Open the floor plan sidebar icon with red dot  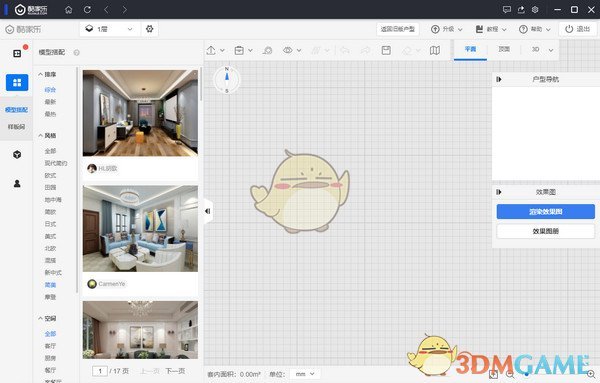click(17, 53)
